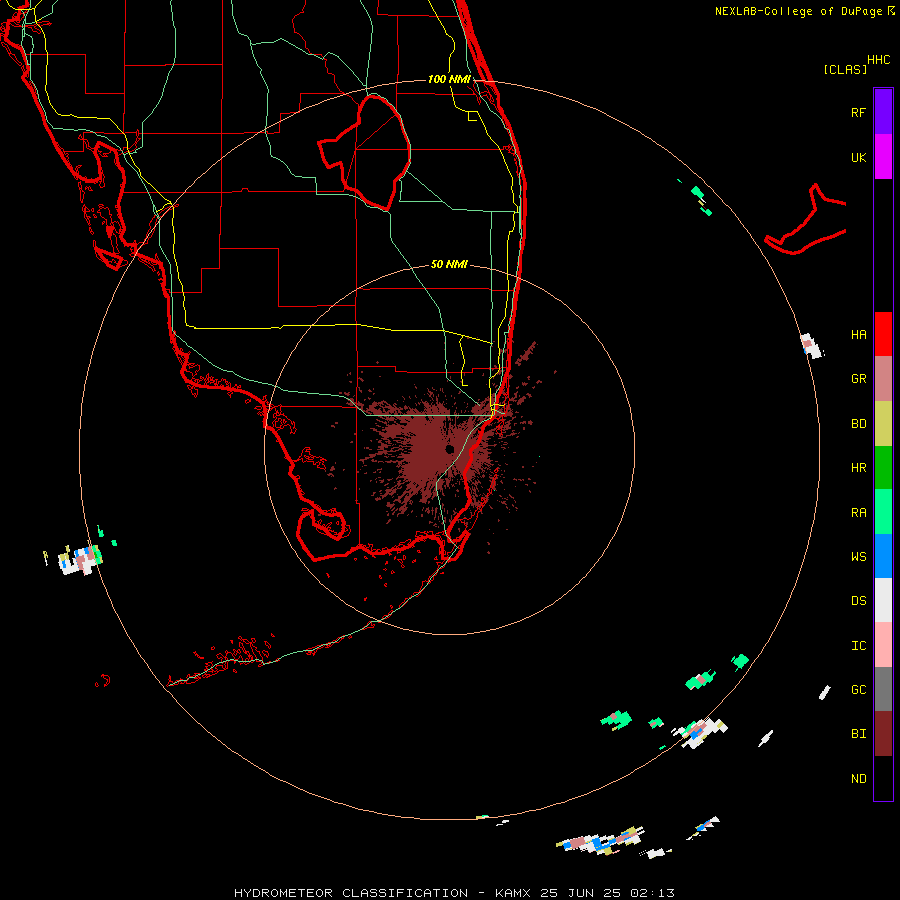Click the Hydrometeor Classification KAMX caption
Viewport: 900px width, 900px height.
pyautogui.click(x=454, y=893)
